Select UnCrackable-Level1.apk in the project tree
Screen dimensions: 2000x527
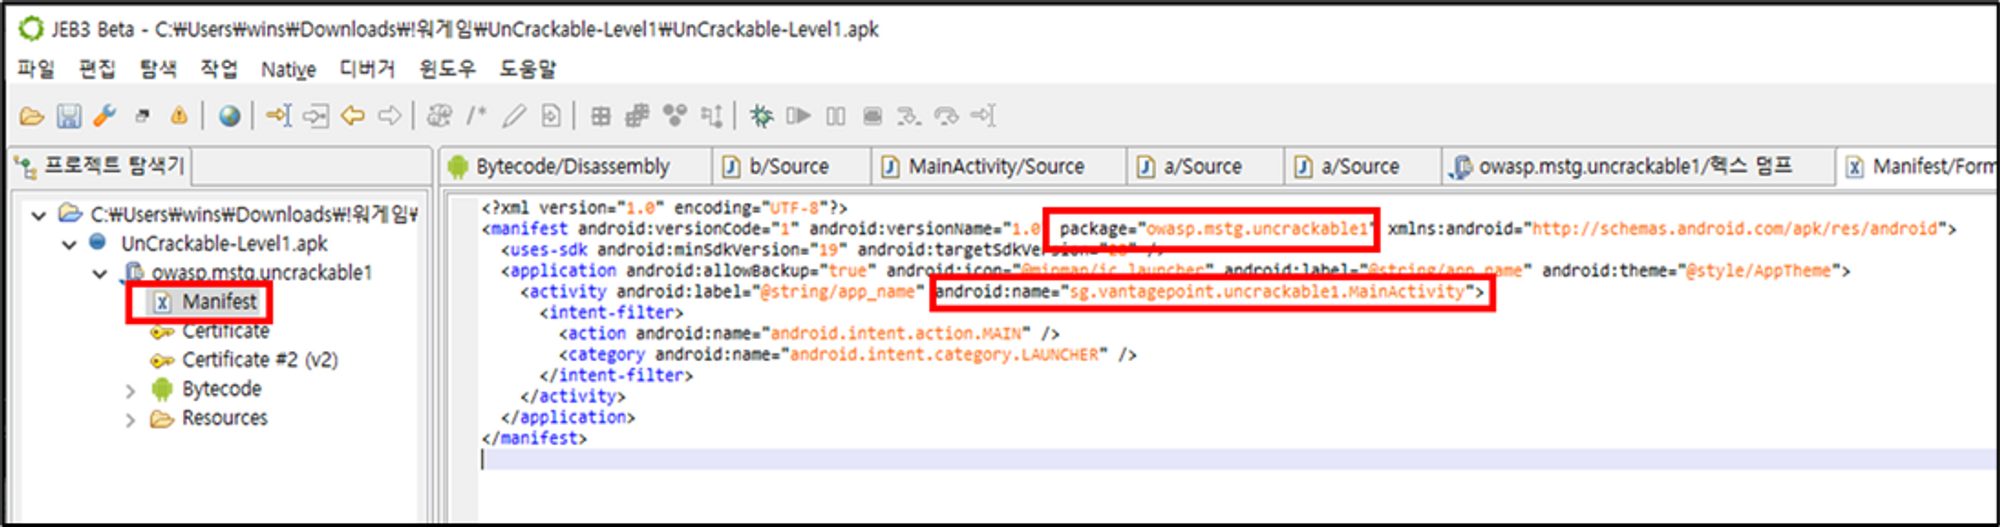(x=224, y=244)
